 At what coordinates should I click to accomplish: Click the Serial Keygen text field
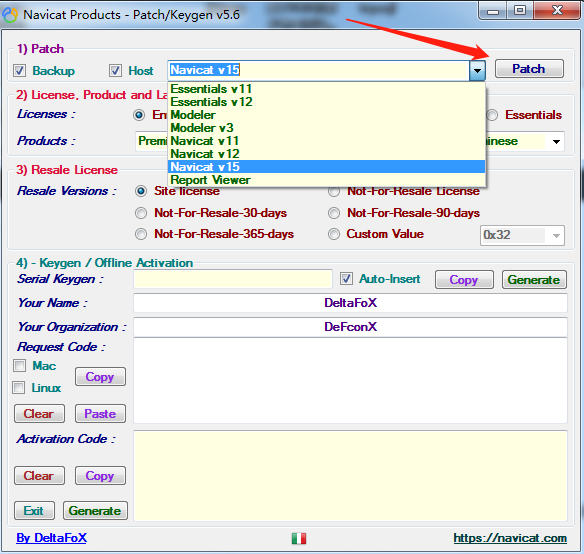(233, 279)
